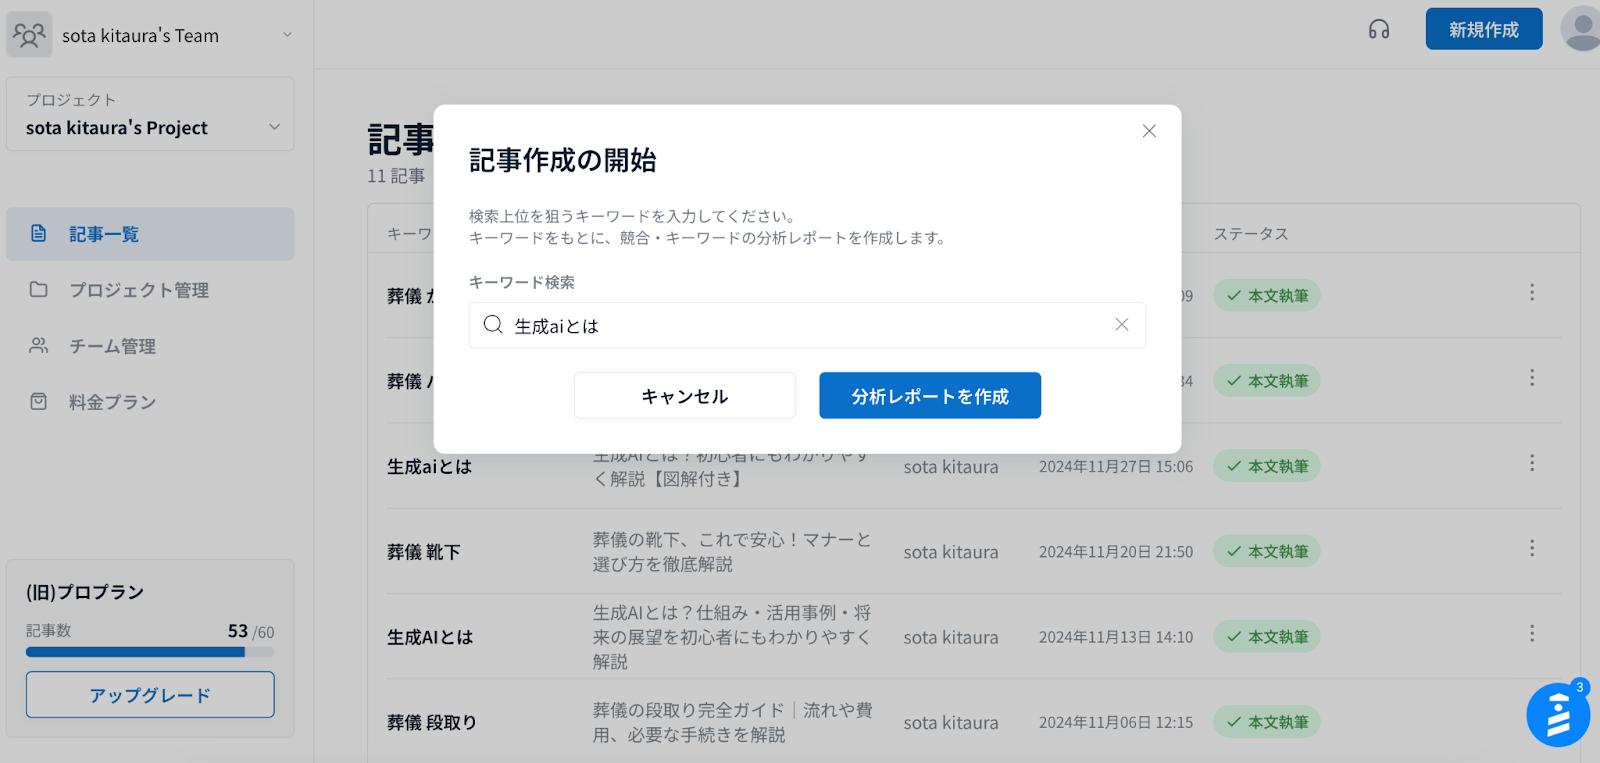Click the 記事一覧 document icon
Screen dimensions: 1600x763
coord(39,234)
